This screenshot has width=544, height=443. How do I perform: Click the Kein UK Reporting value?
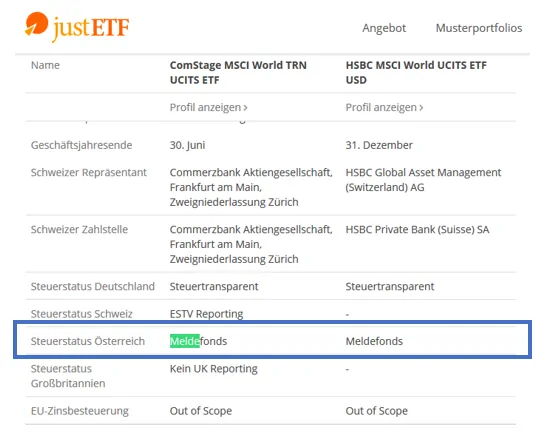[213, 369]
